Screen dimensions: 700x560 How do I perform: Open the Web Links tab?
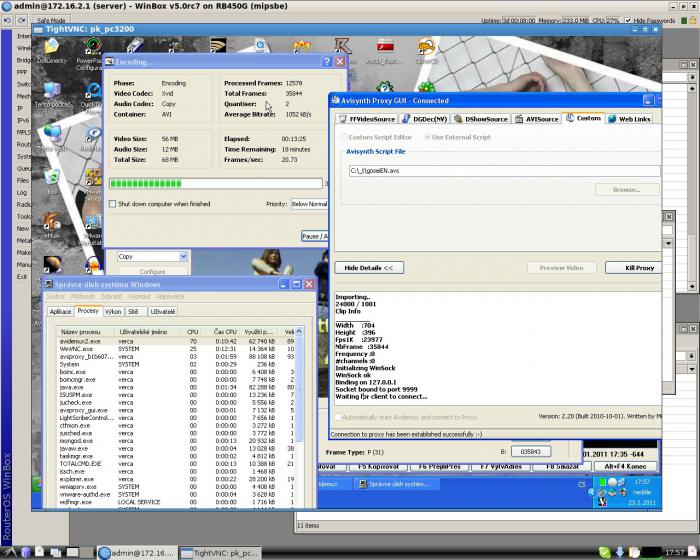click(x=629, y=119)
